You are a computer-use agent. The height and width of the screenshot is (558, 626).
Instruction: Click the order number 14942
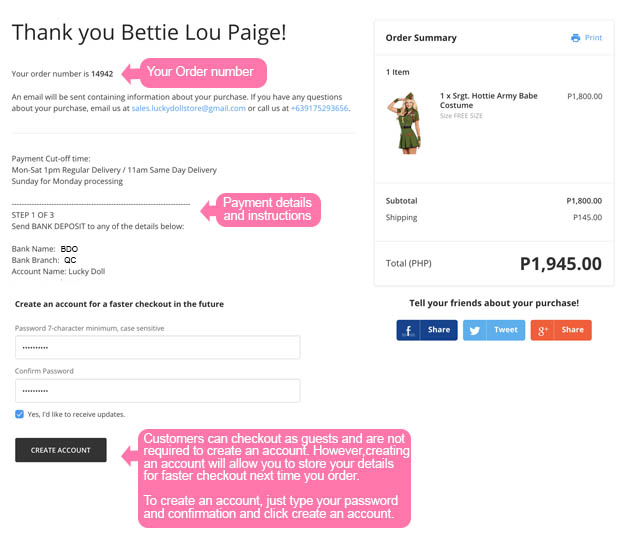pyautogui.click(x=102, y=74)
